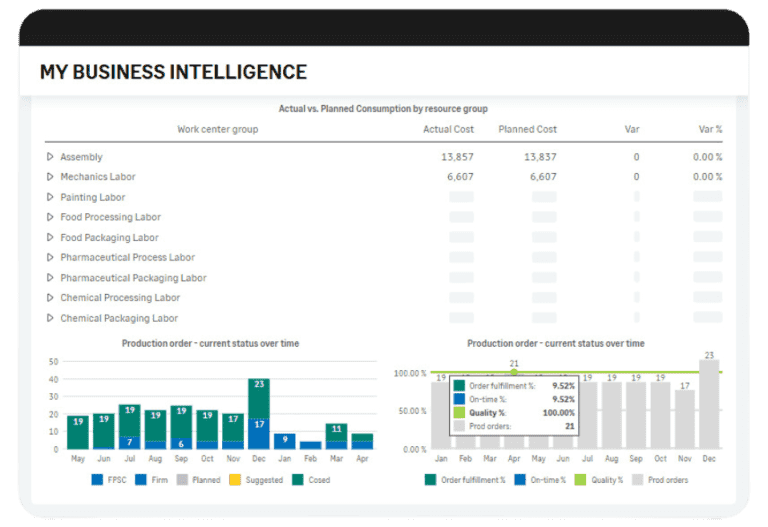Click the April data point labeled 21
The width and height of the screenshot is (768, 527).
[x=514, y=372]
